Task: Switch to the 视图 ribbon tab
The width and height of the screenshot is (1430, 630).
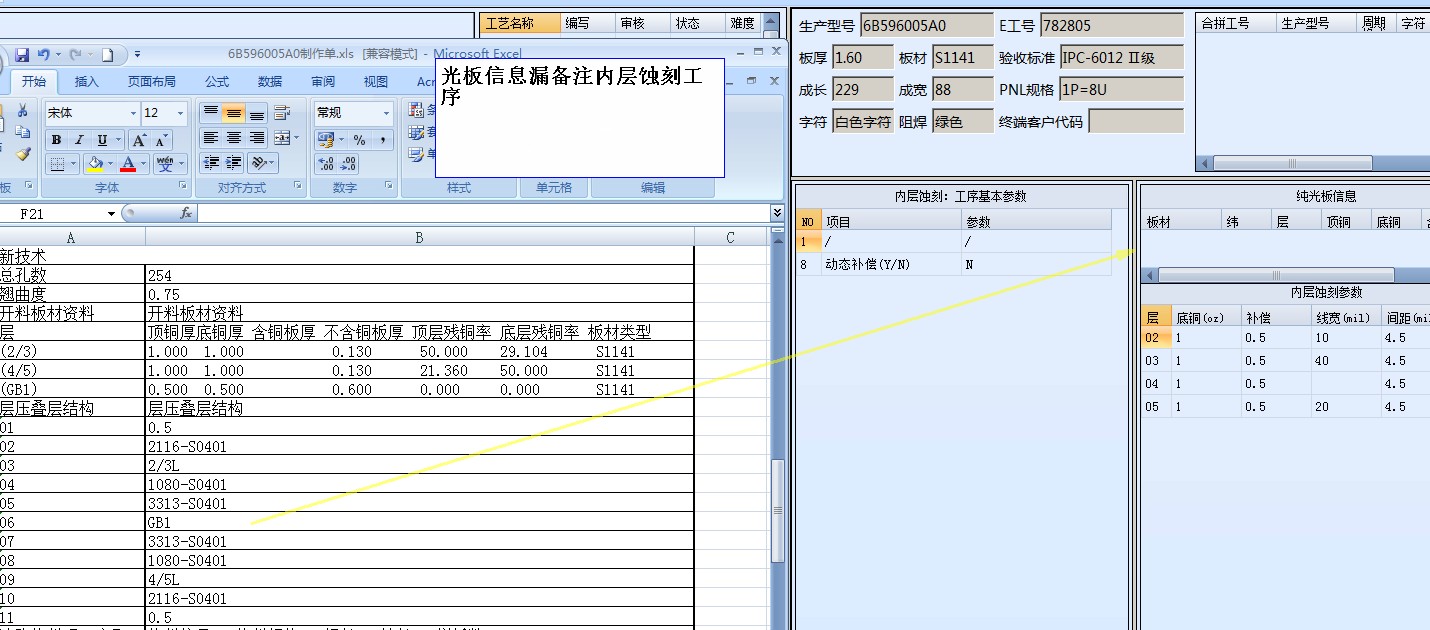Action: click(x=376, y=82)
